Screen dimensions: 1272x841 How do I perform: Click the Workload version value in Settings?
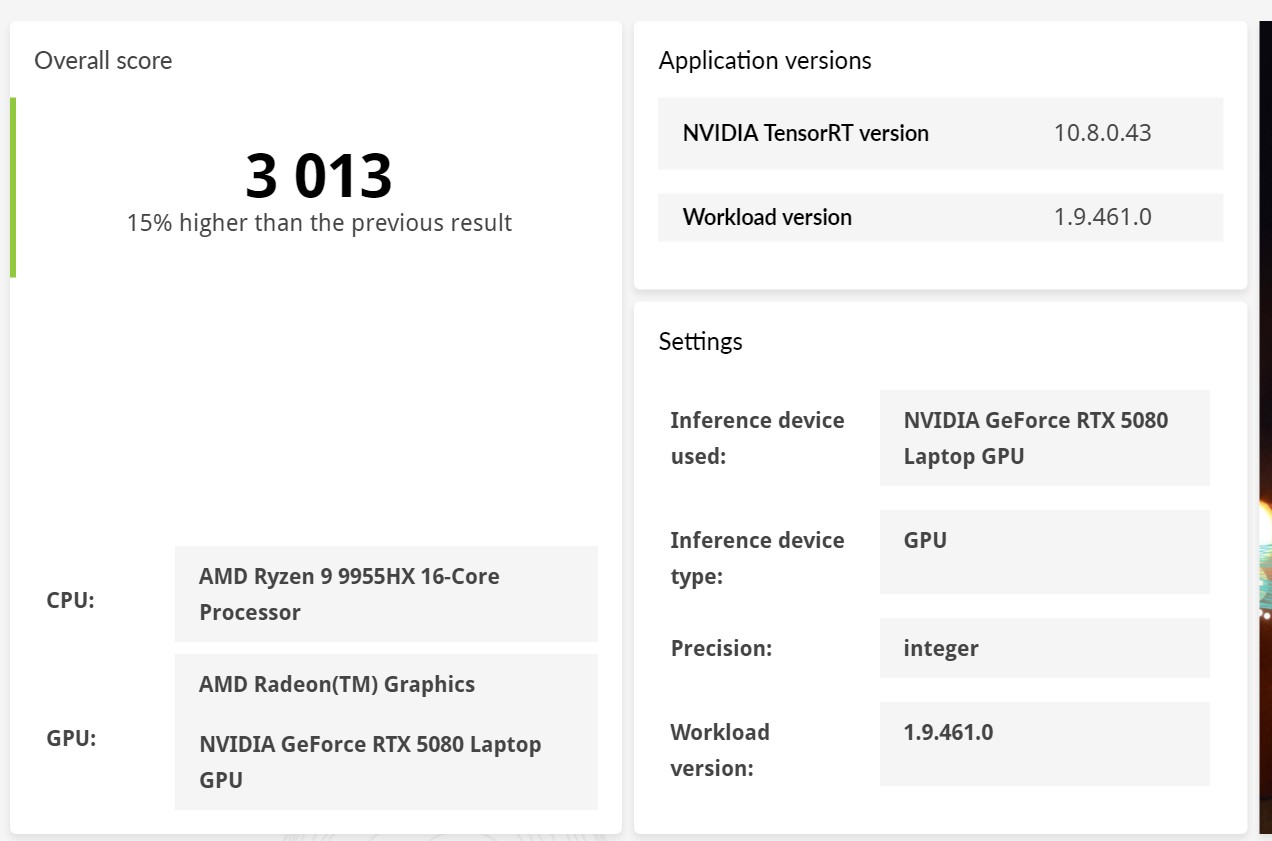pos(948,732)
